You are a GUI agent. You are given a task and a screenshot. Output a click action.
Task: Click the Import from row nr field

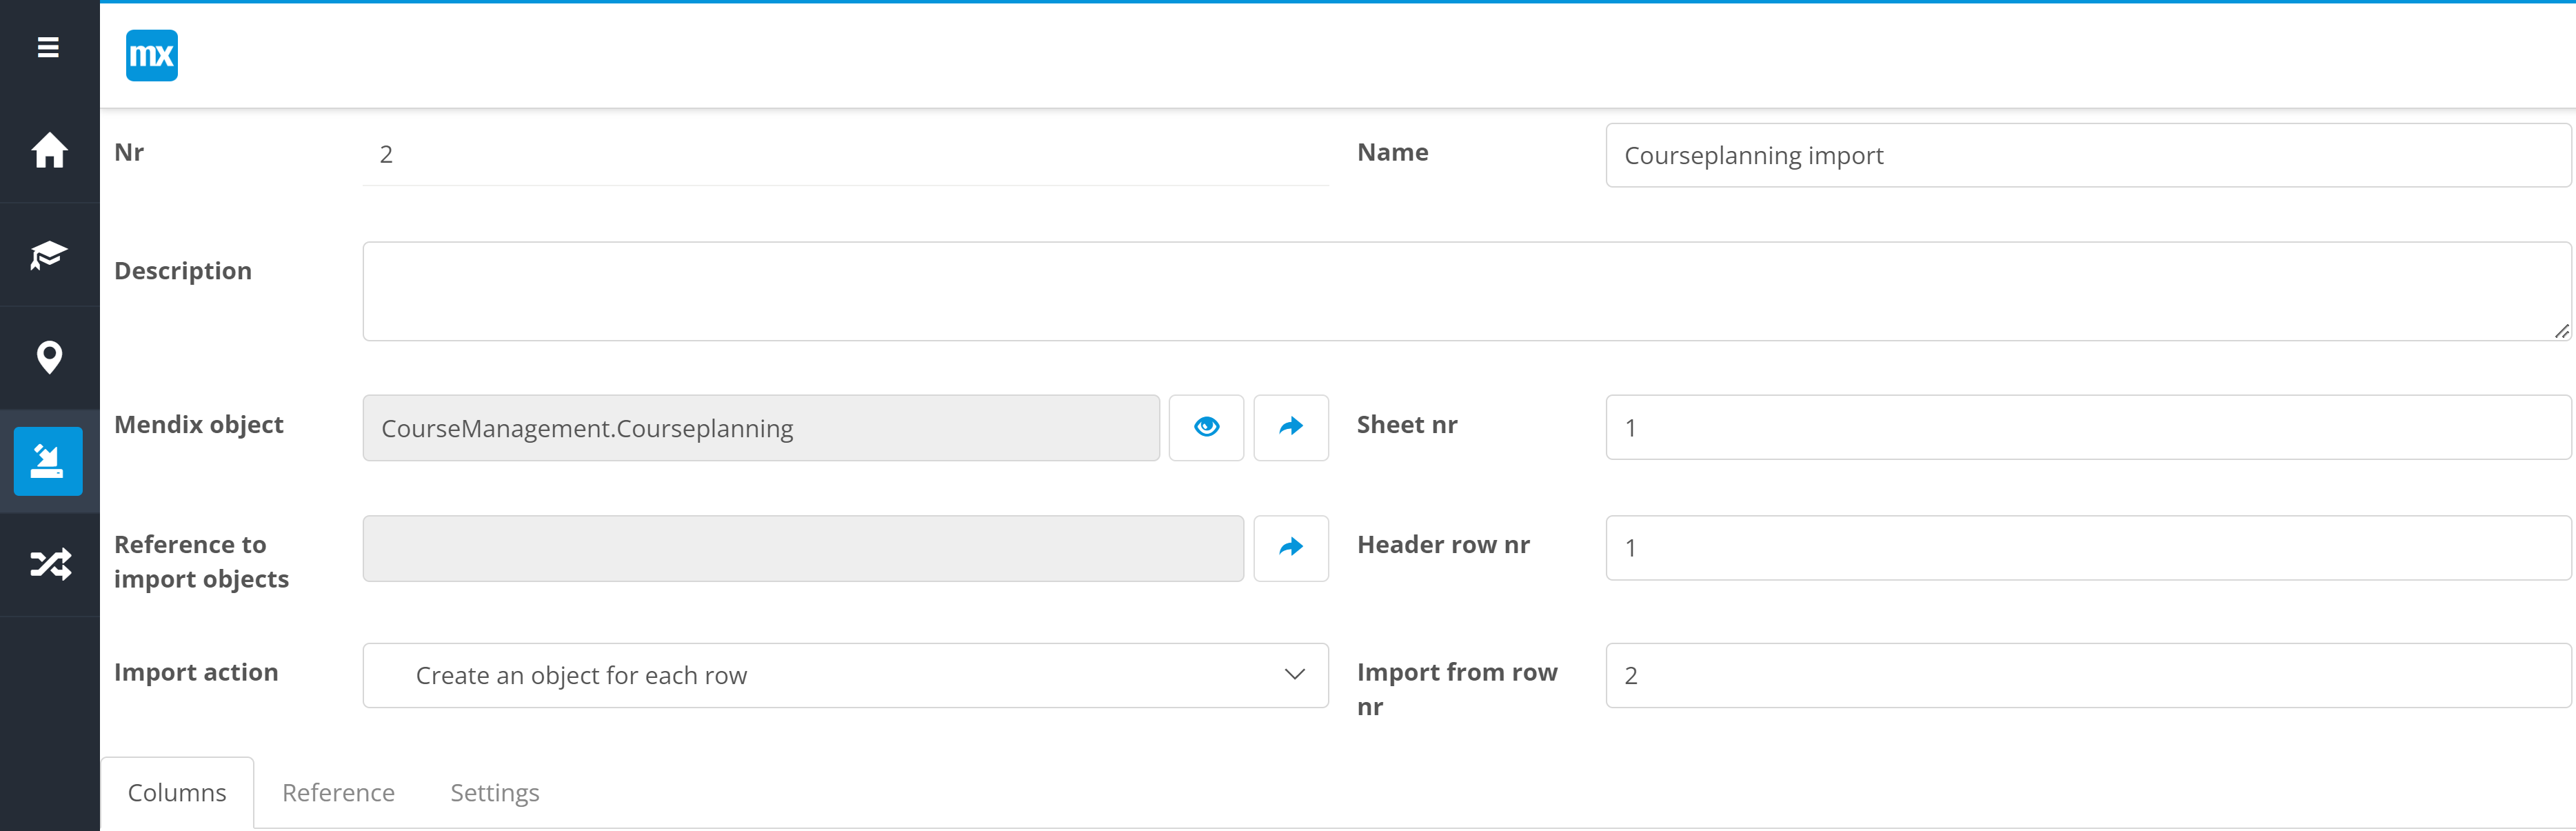2087,675
